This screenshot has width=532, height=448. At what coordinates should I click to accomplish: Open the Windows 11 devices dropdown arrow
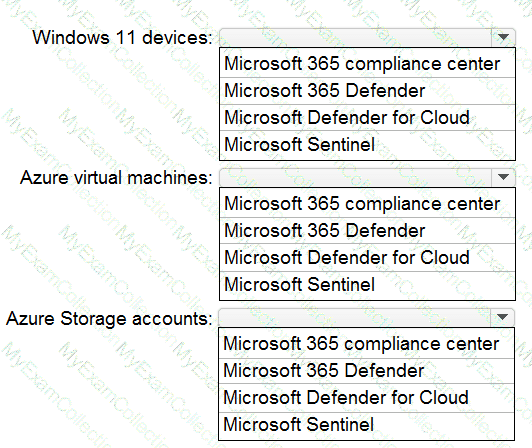(503, 37)
